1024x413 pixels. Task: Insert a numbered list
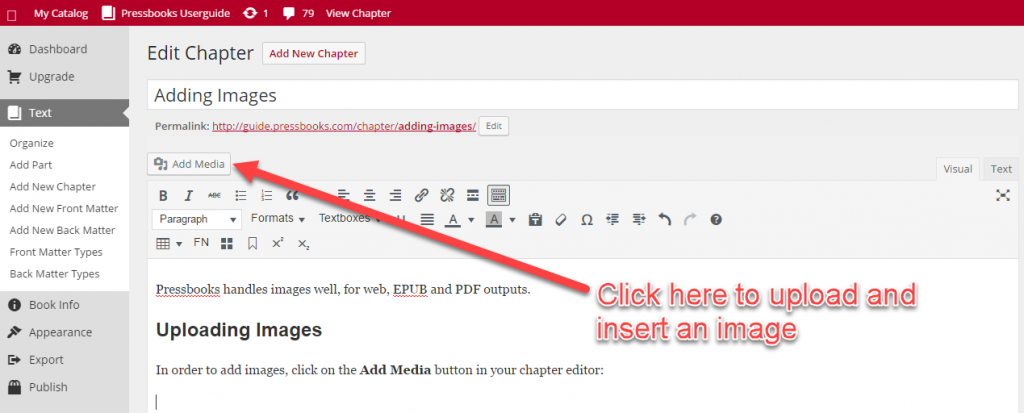click(x=266, y=195)
